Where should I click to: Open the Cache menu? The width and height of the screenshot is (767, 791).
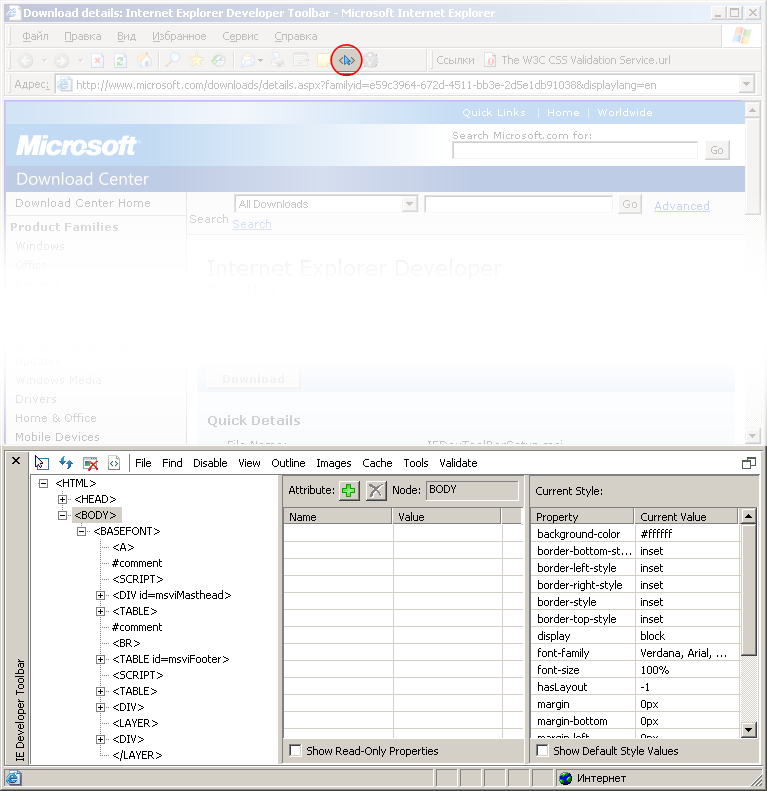coord(377,463)
